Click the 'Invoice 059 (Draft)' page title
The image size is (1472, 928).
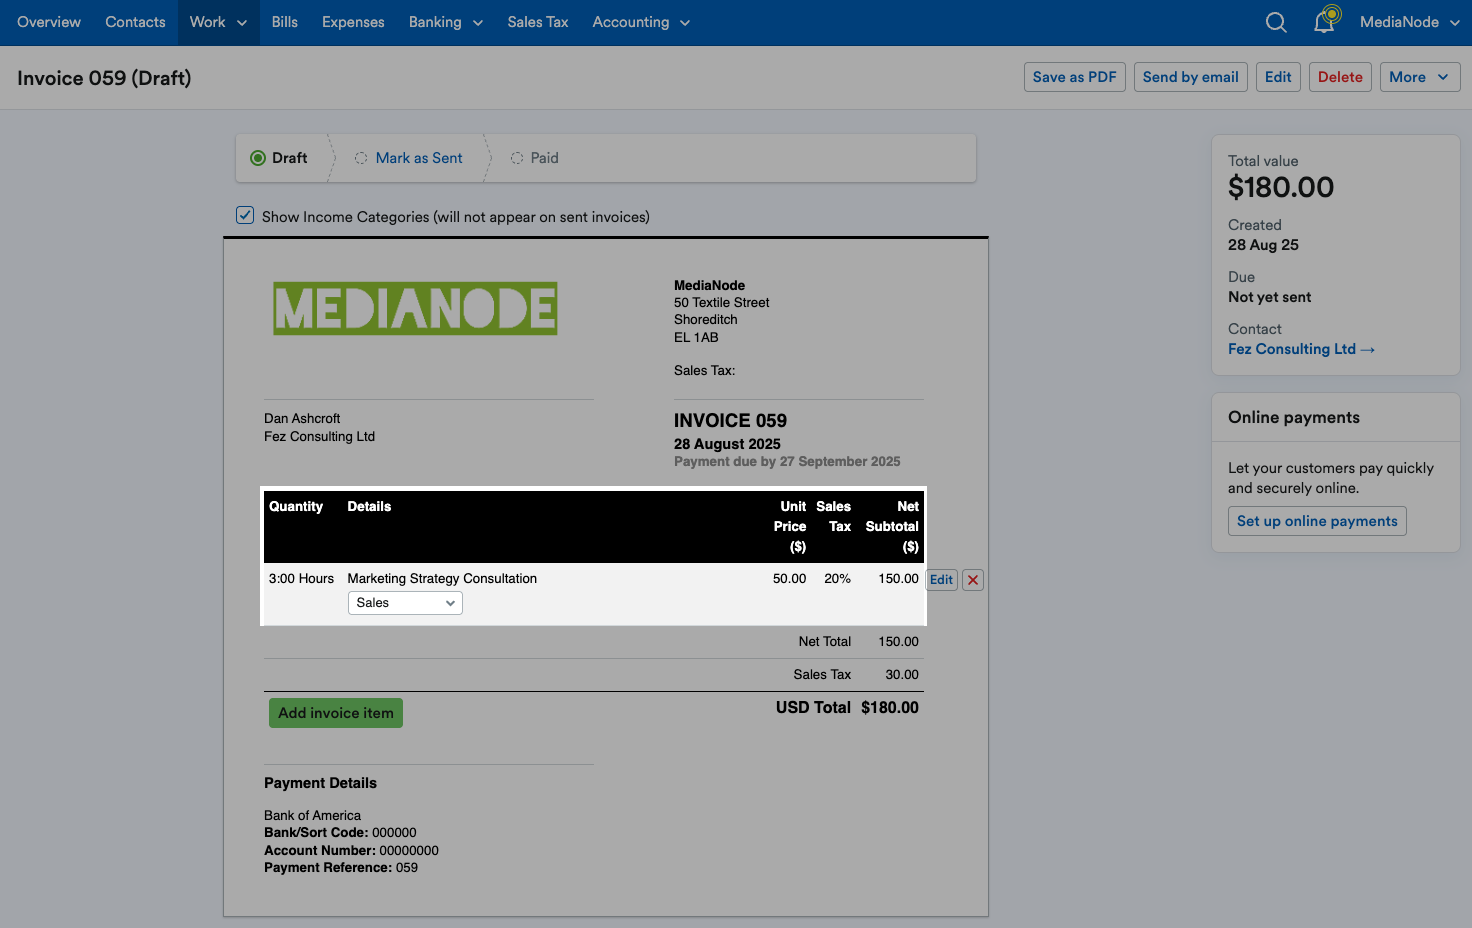pyautogui.click(x=104, y=78)
